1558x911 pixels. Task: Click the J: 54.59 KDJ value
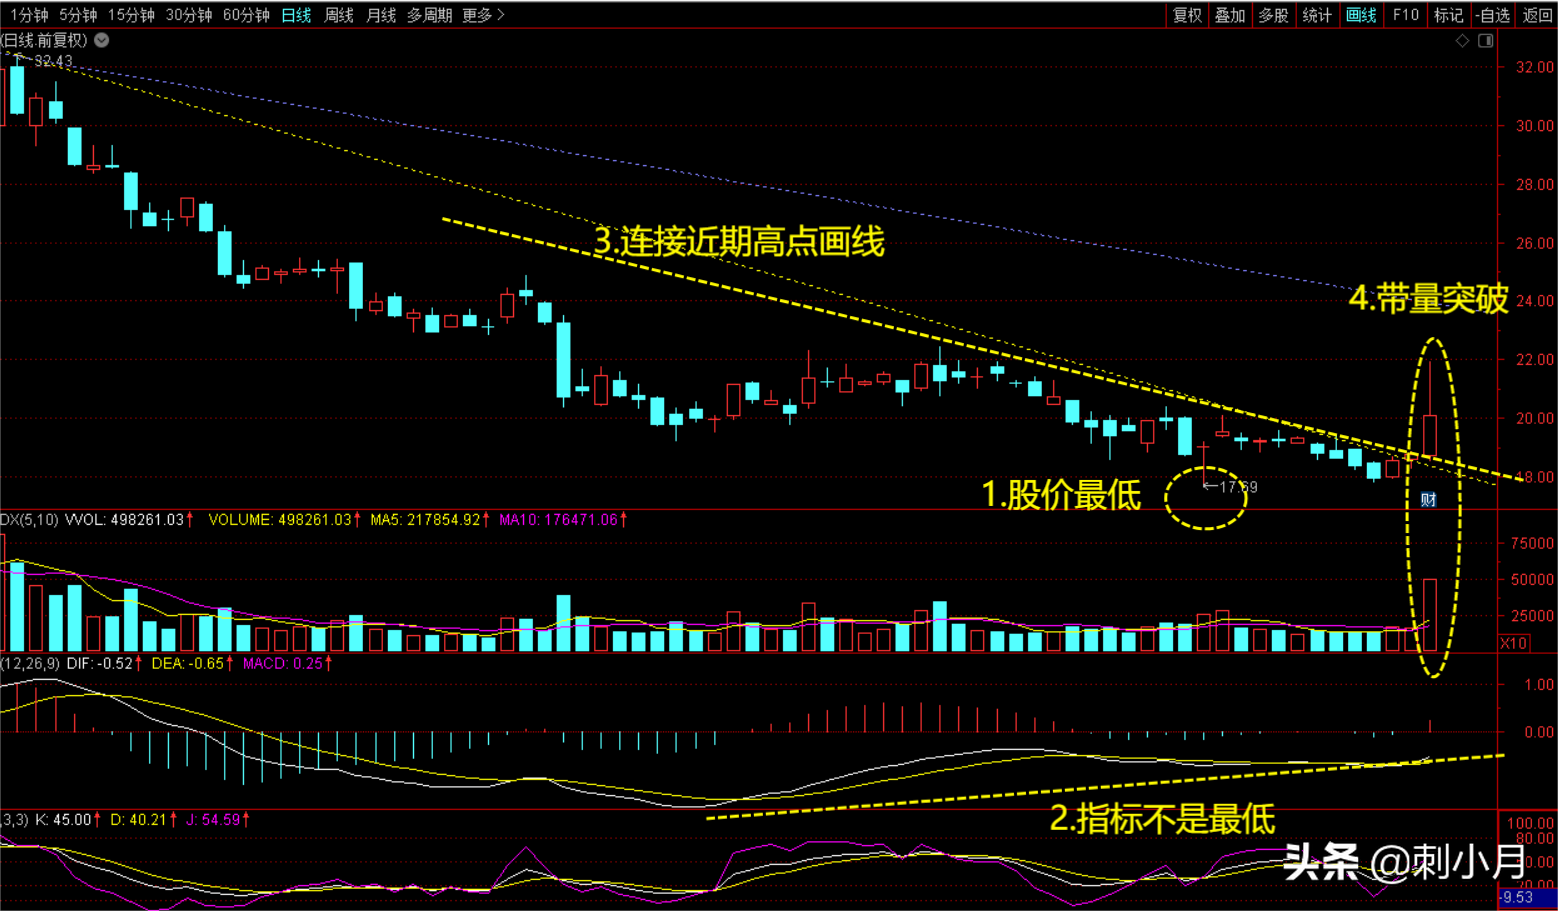click(214, 820)
